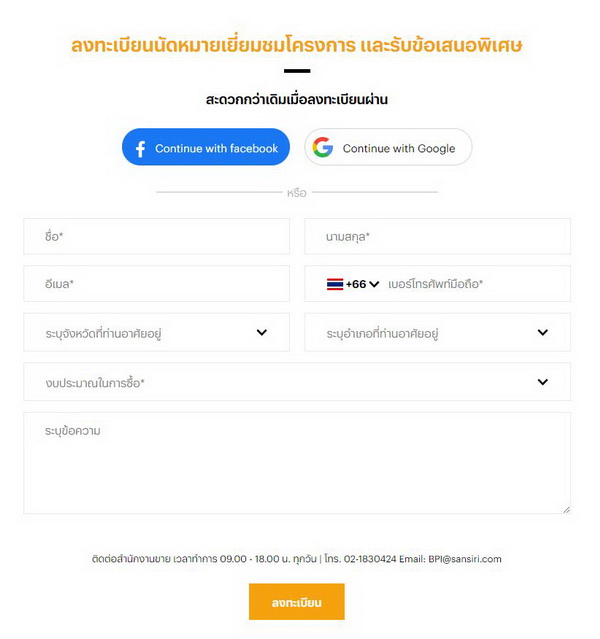Open the purchase budget (งบประมาณ) dropdown
Viewport: 600px width, 639px height.
pyautogui.click(x=297, y=382)
